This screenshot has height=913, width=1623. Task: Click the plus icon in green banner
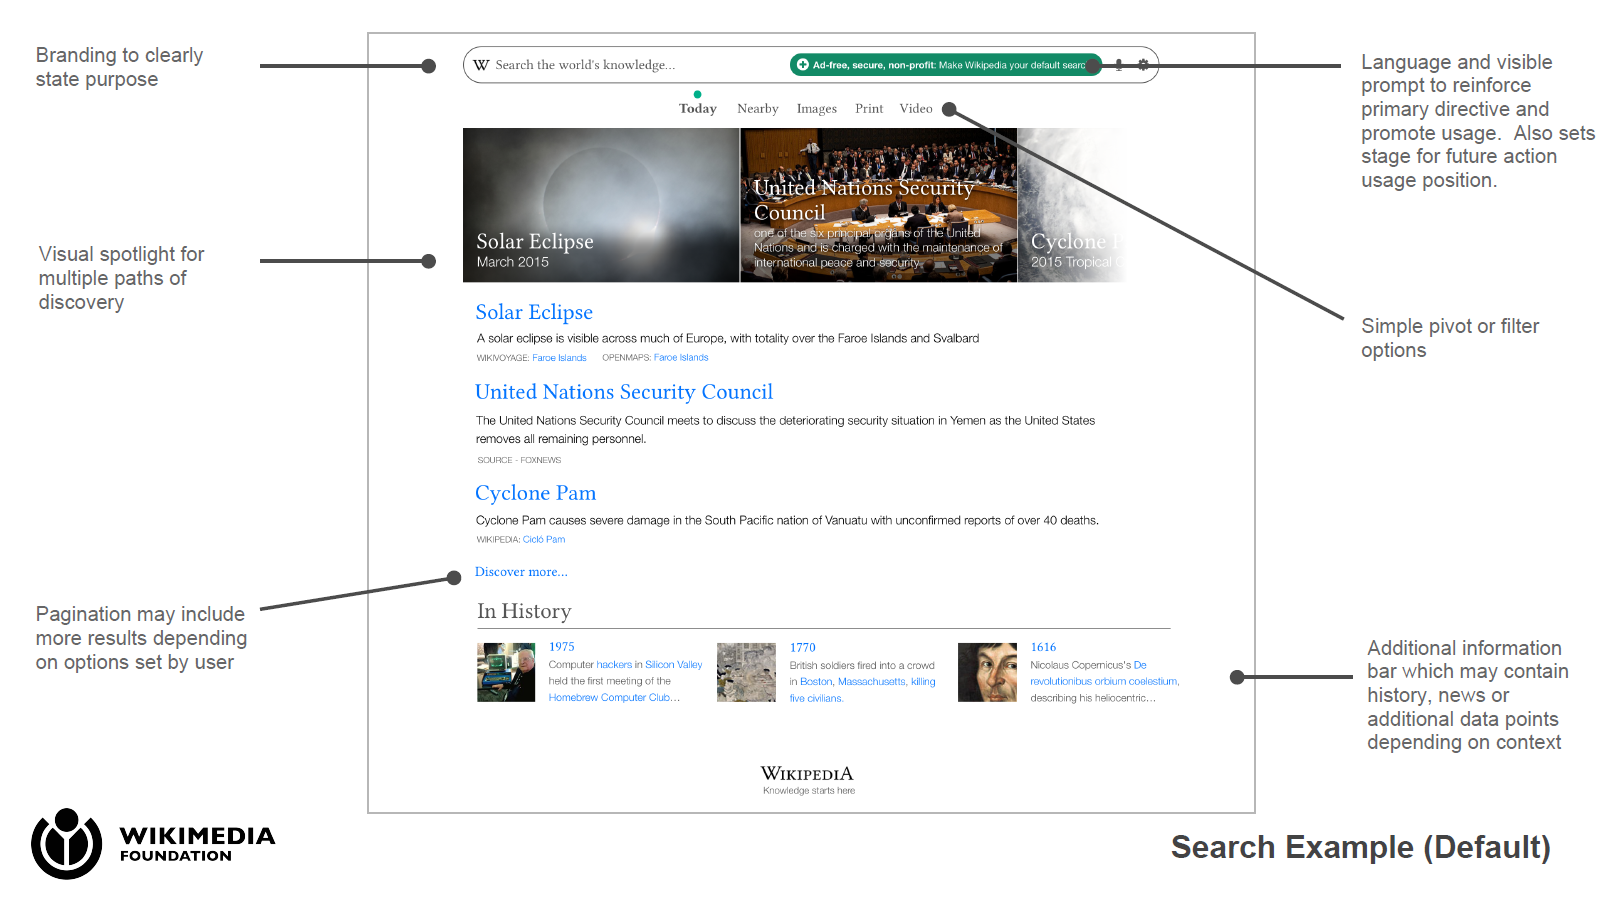click(802, 65)
